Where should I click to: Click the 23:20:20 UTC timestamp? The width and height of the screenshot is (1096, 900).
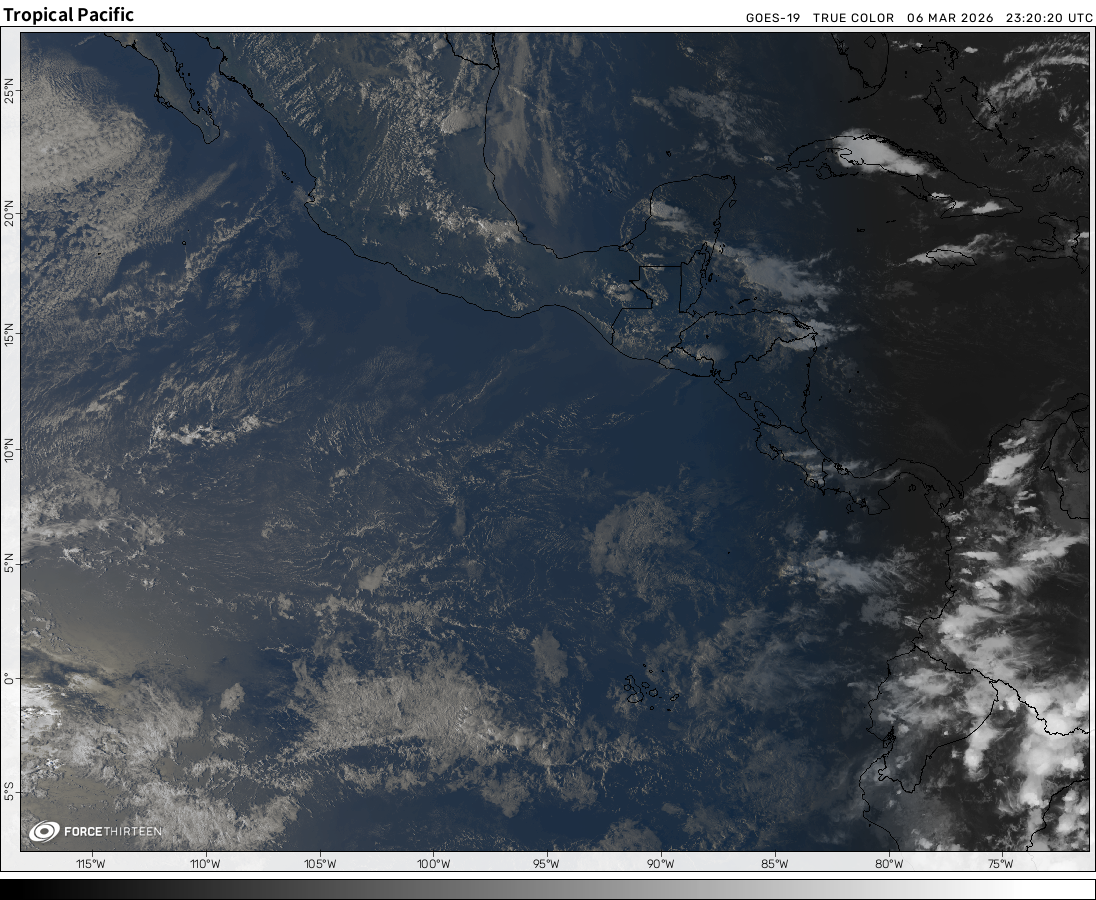click(x=1048, y=18)
